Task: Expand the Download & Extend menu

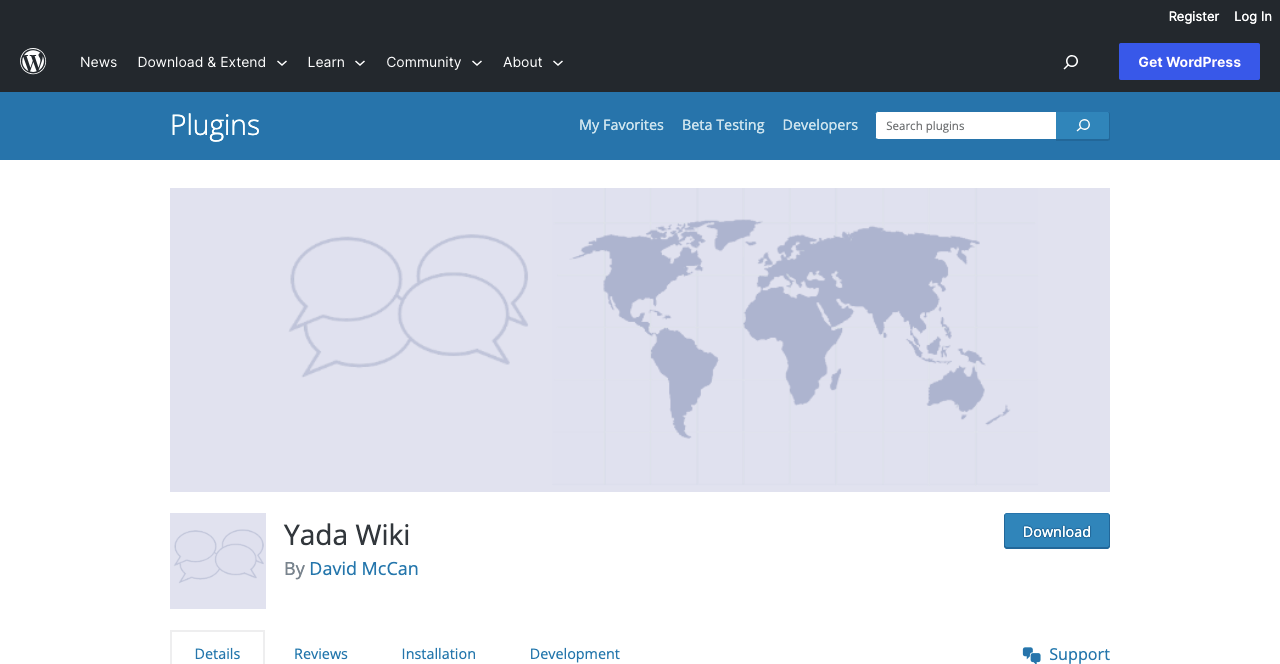Action: (212, 62)
